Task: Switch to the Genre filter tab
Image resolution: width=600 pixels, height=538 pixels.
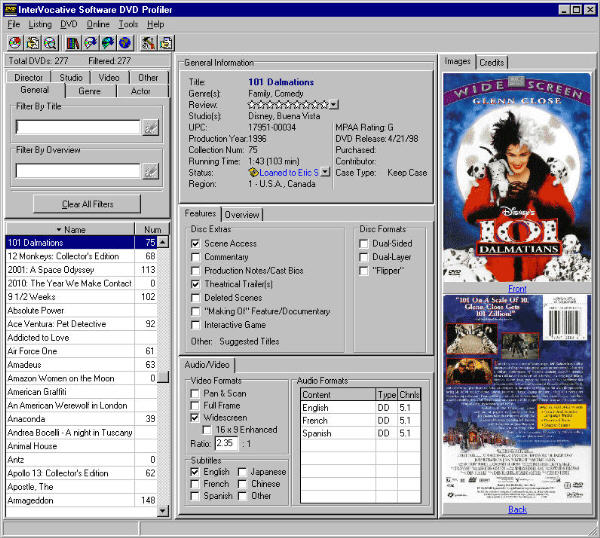Action: 90,91
